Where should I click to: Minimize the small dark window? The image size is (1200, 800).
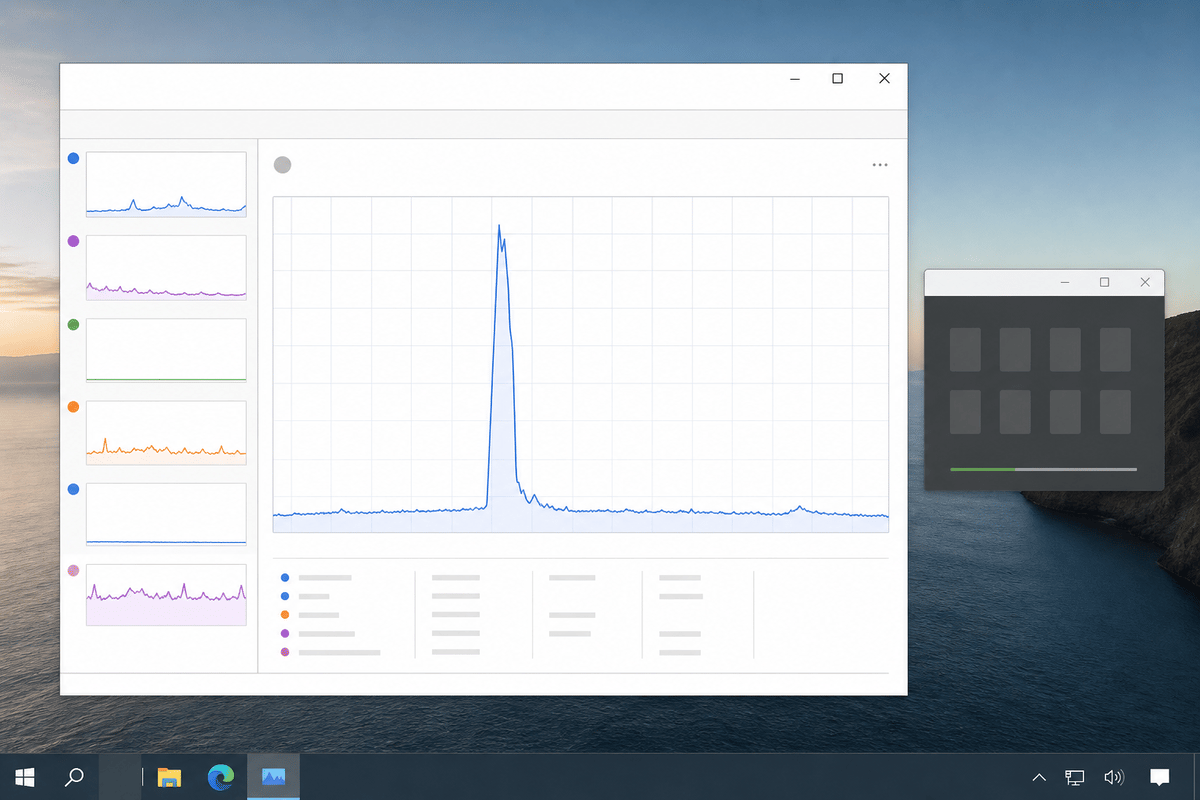point(1065,283)
